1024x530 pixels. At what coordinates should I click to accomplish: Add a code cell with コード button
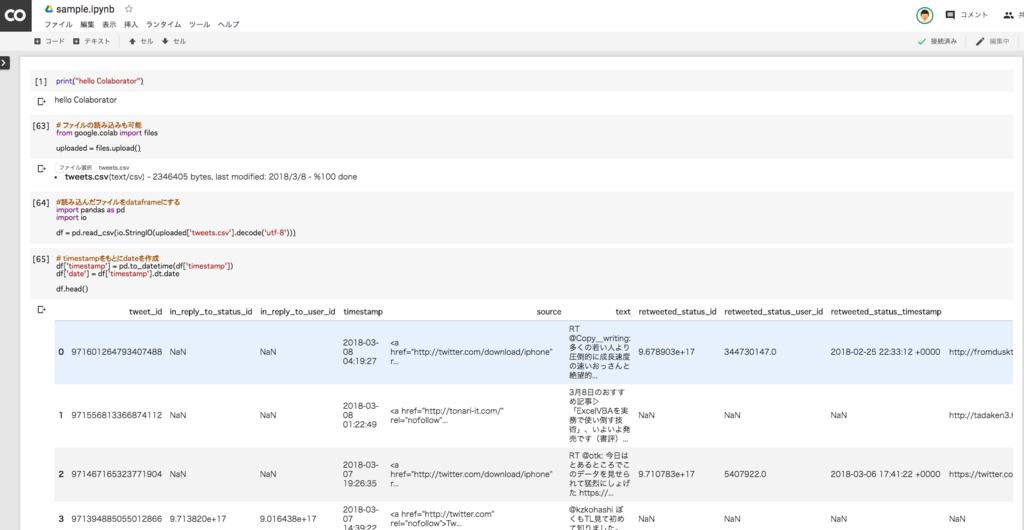click(x=50, y=41)
